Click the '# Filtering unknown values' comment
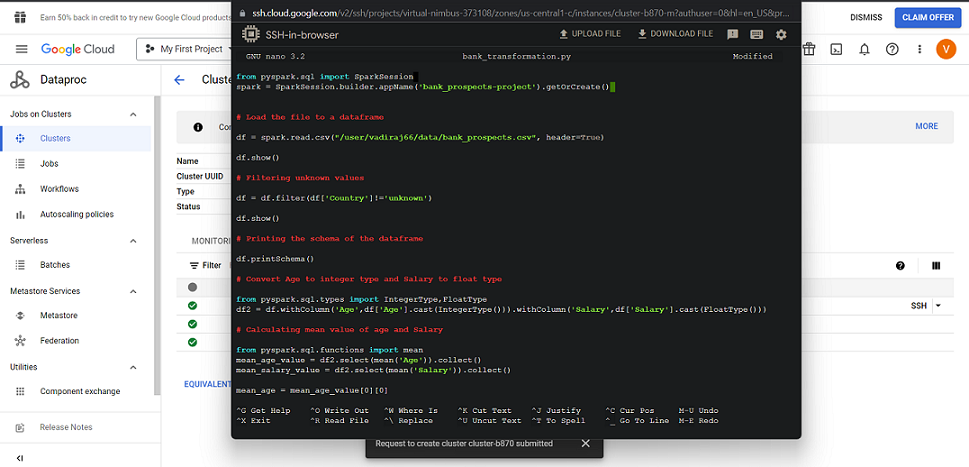This screenshot has width=969, height=467. tap(300, 177)
